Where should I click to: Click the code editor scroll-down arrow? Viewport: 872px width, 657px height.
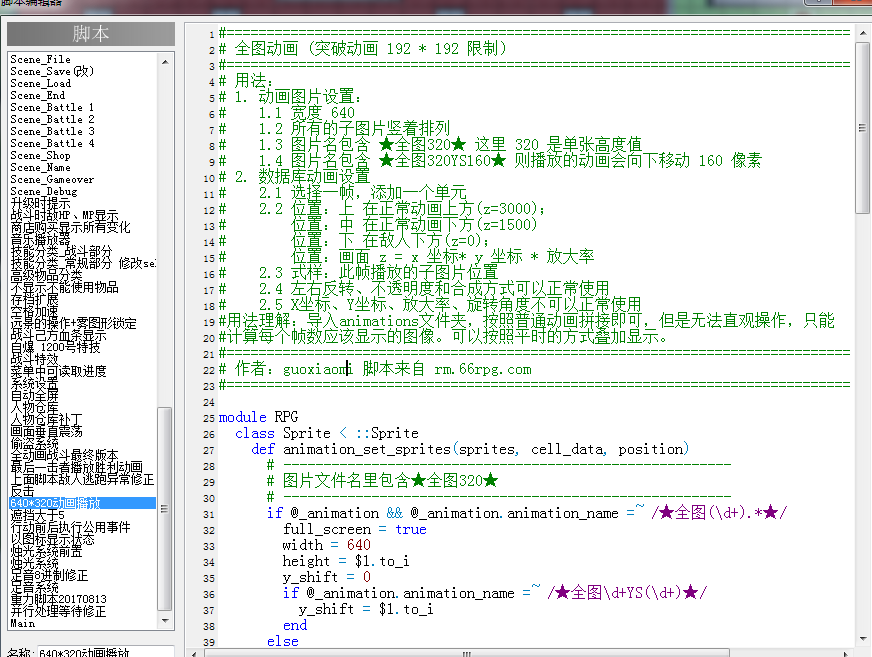863,639
